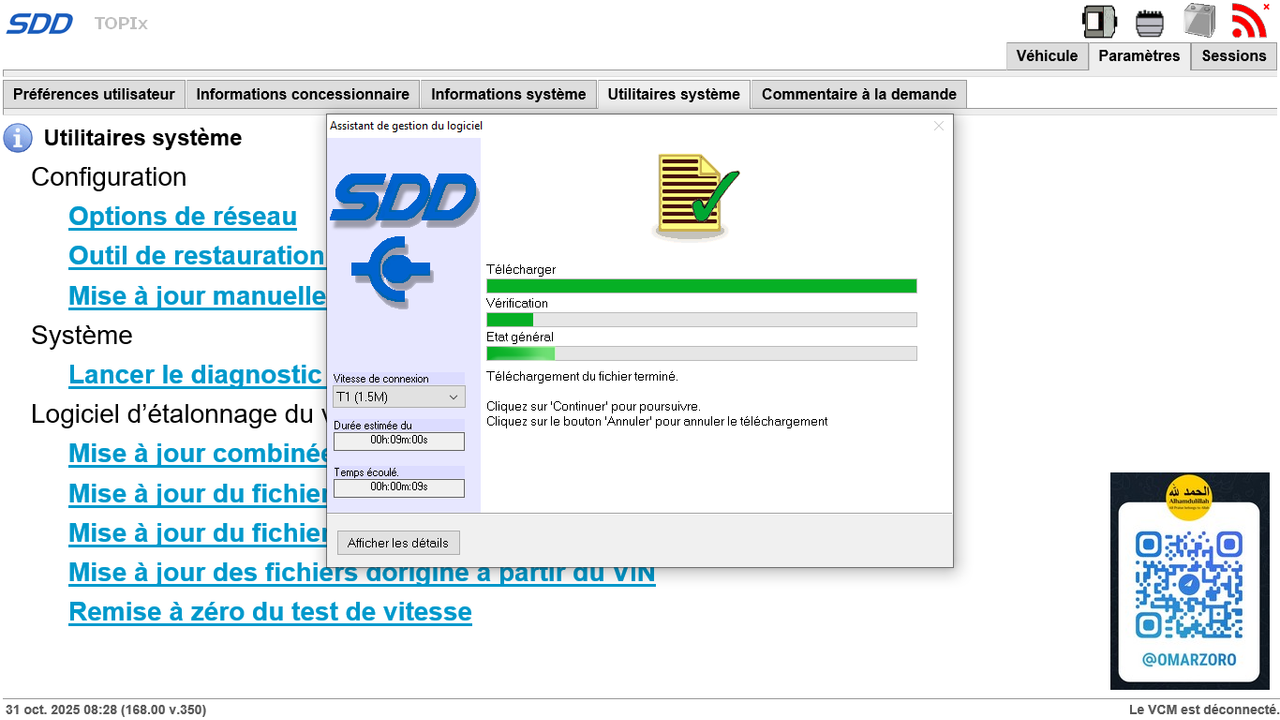Image resolution: width=1280 pixels, height=720 pixels.
Task: Switch to Informations système tab
Action: [x=508, y=94]
